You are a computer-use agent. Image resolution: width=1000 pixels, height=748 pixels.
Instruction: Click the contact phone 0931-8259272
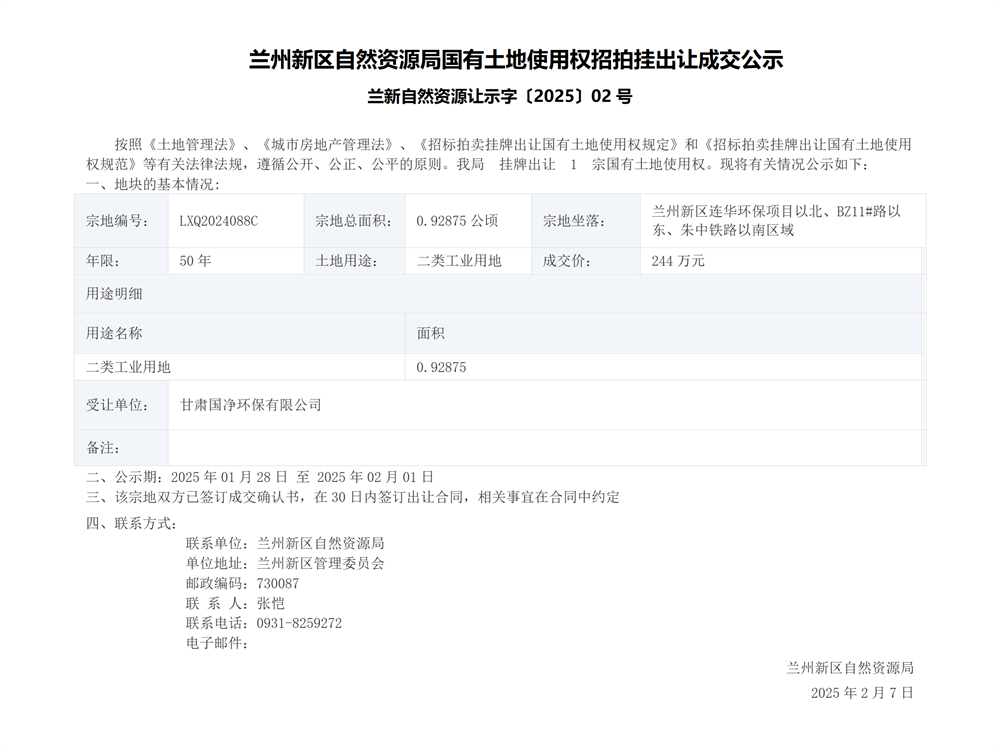click(299, 623)
